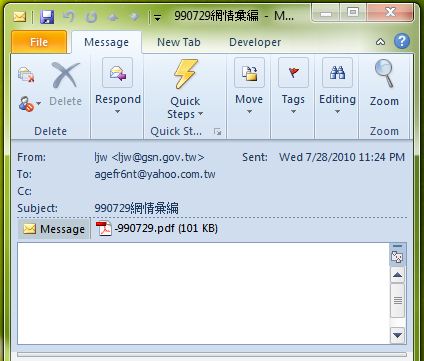This screenshot has width=424, height=361.
Task: Click the Editing binoculars icon
Action: point(337,73)
